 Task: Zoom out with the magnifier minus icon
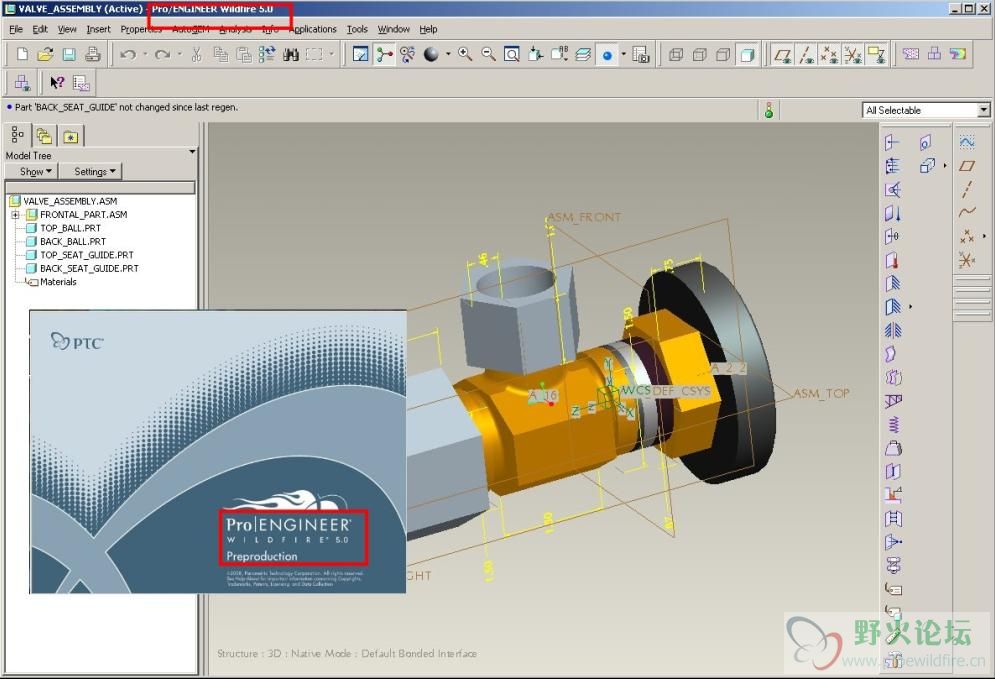pos(488,55)
